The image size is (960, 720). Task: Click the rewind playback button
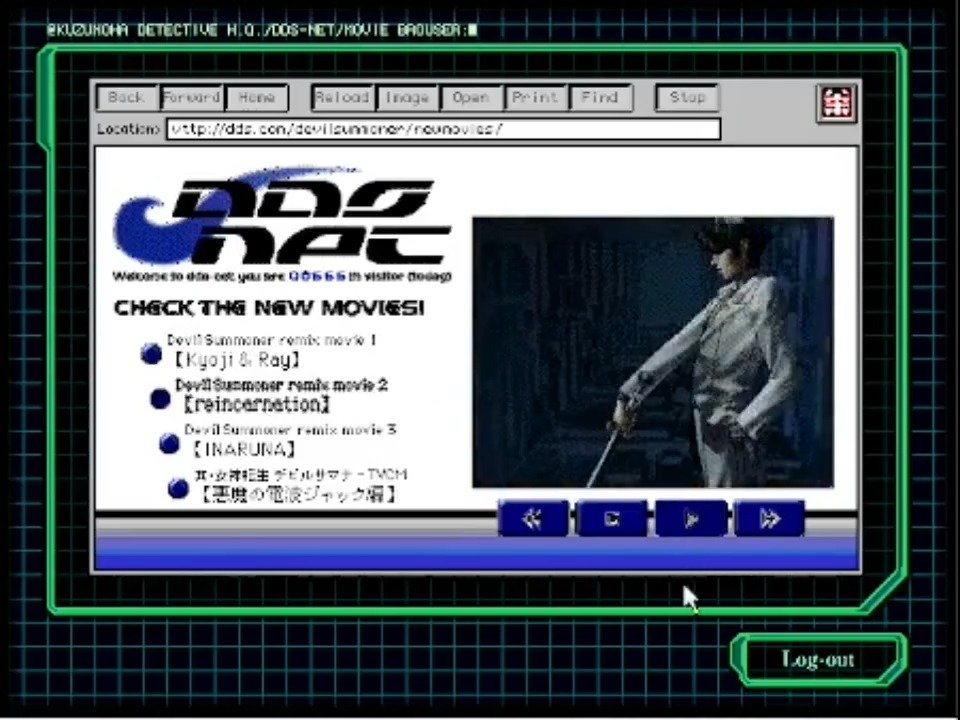tap(533, 518)
